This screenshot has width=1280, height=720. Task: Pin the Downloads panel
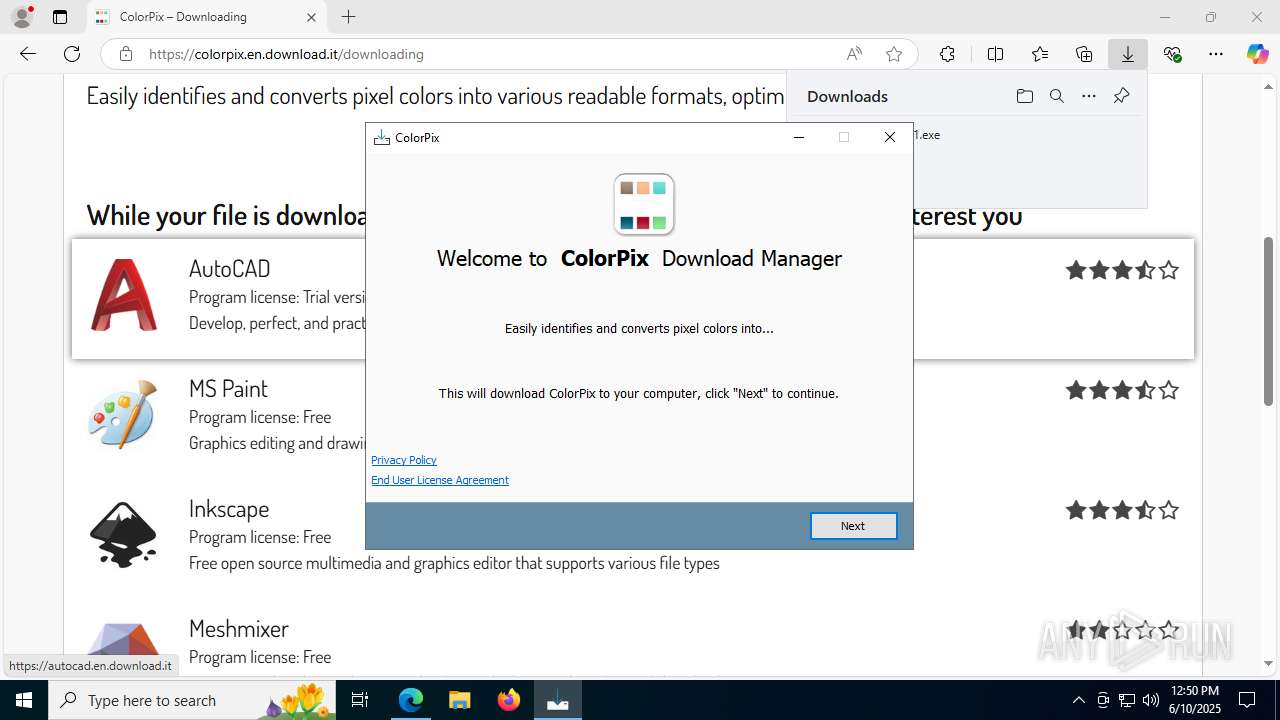[1121, 96]
